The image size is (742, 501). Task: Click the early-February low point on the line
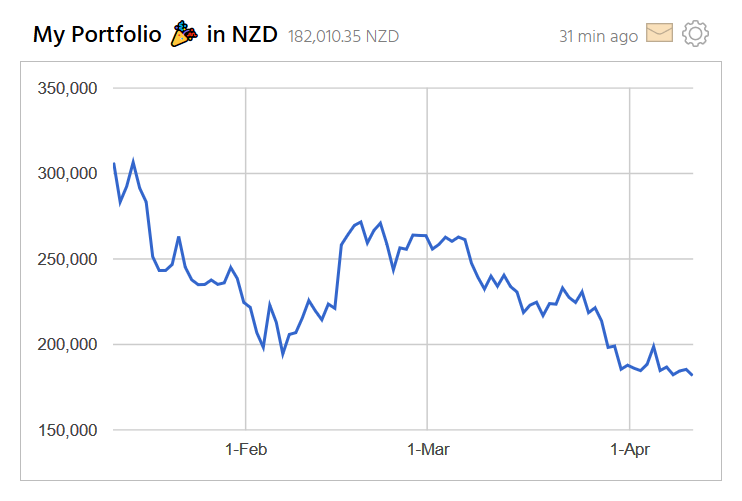283,354
